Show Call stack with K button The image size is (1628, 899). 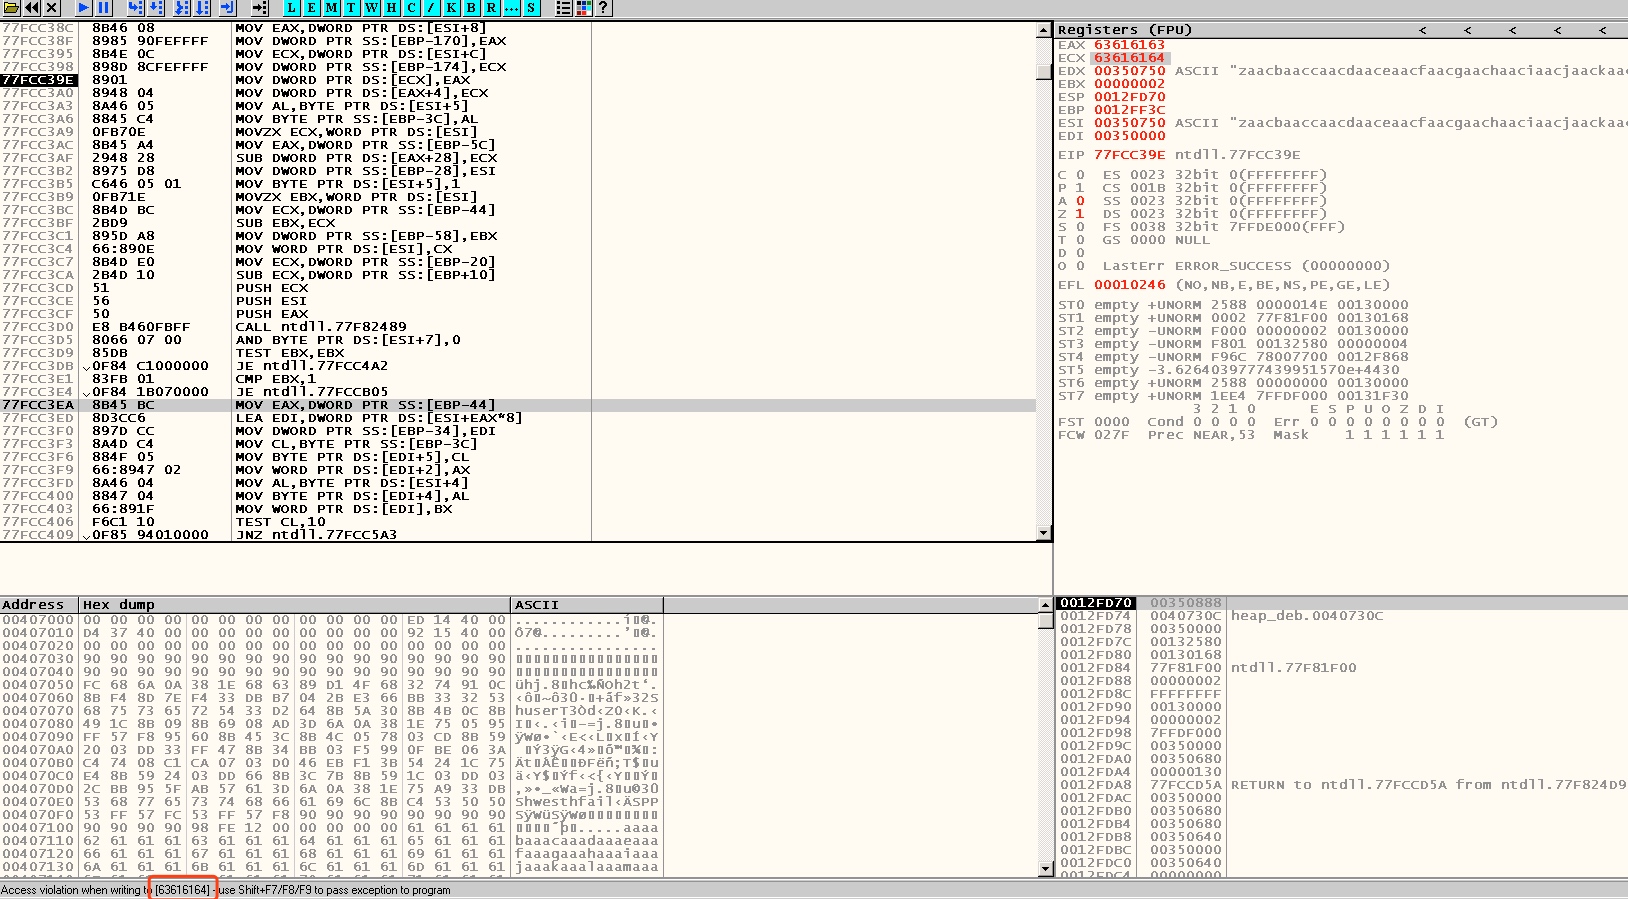(451, 8)
